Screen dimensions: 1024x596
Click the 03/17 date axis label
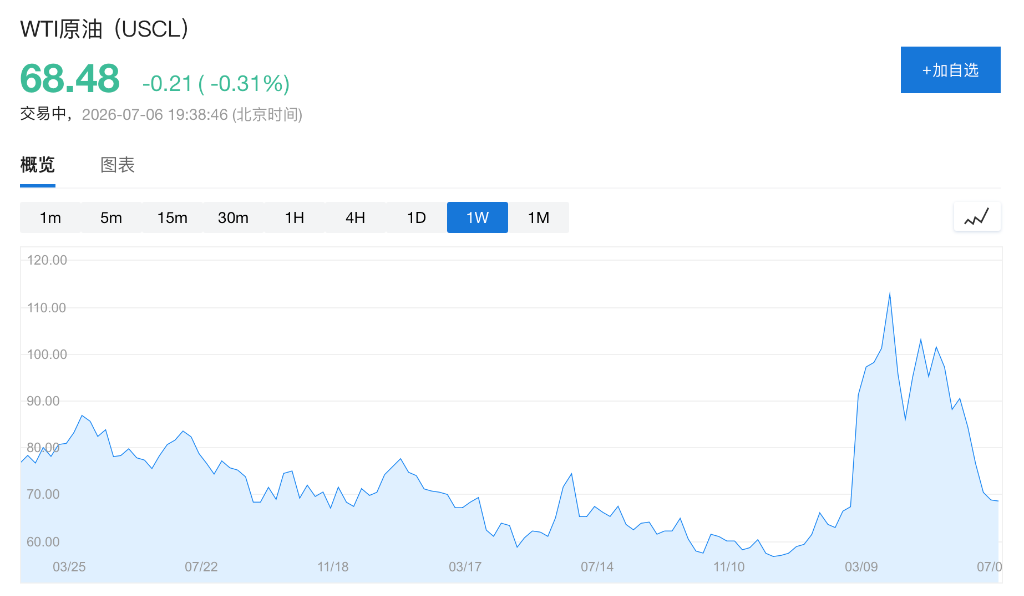(465, 567)
